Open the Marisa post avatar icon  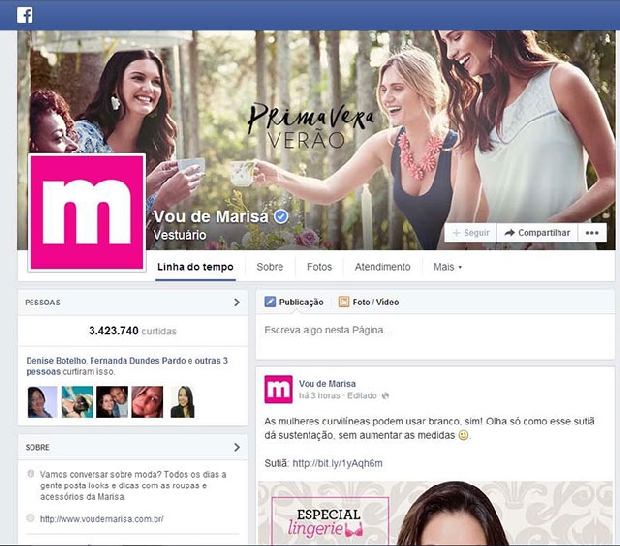click(278, 389)
